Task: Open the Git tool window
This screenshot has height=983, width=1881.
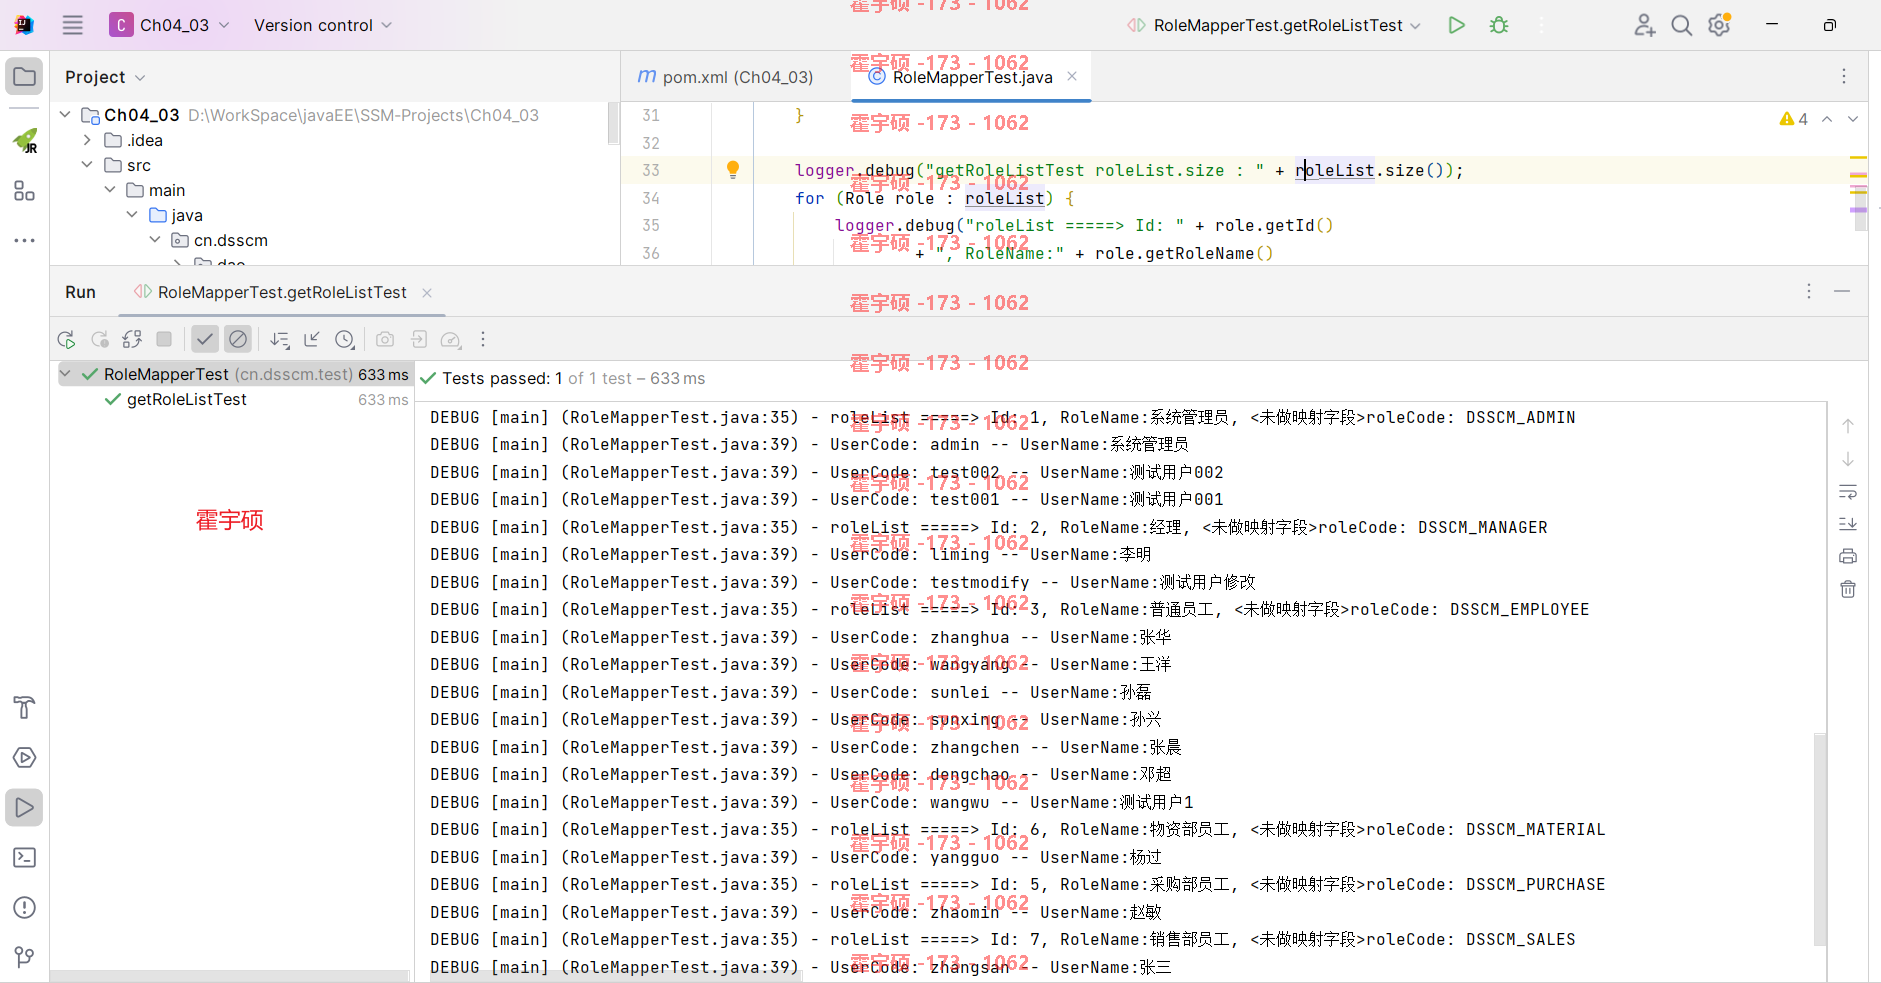Action: click(24, 957)
